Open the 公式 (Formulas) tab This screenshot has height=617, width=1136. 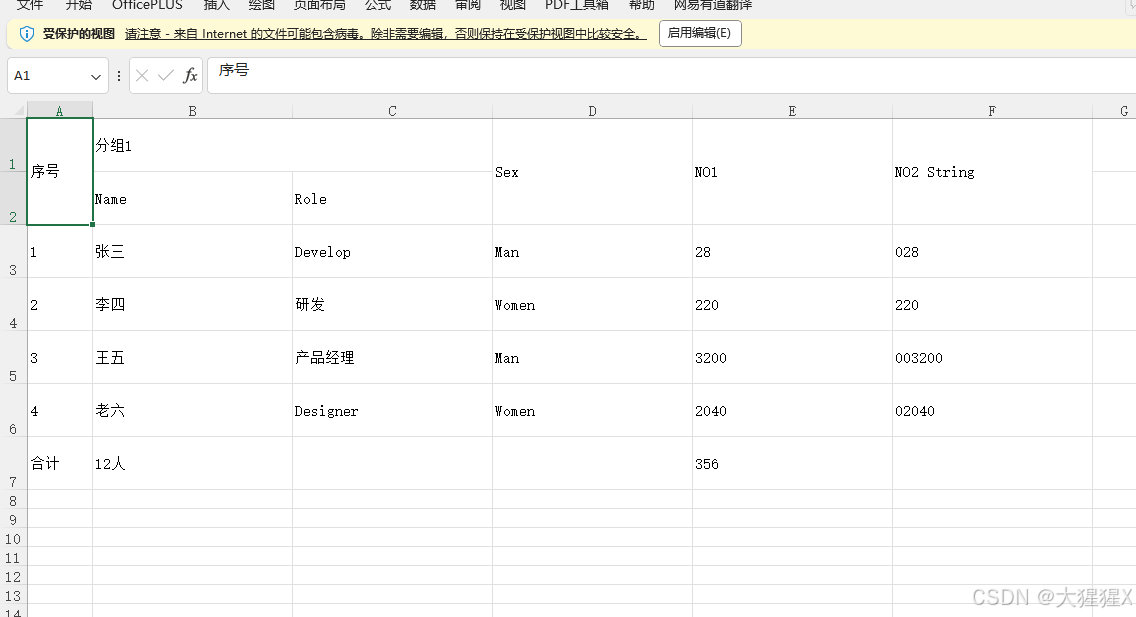(378, 5)
